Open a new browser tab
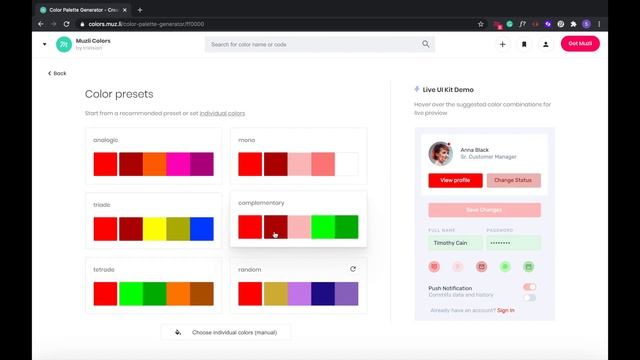The height and width of the screenshot is (360, 640). (x=140, y=10)
